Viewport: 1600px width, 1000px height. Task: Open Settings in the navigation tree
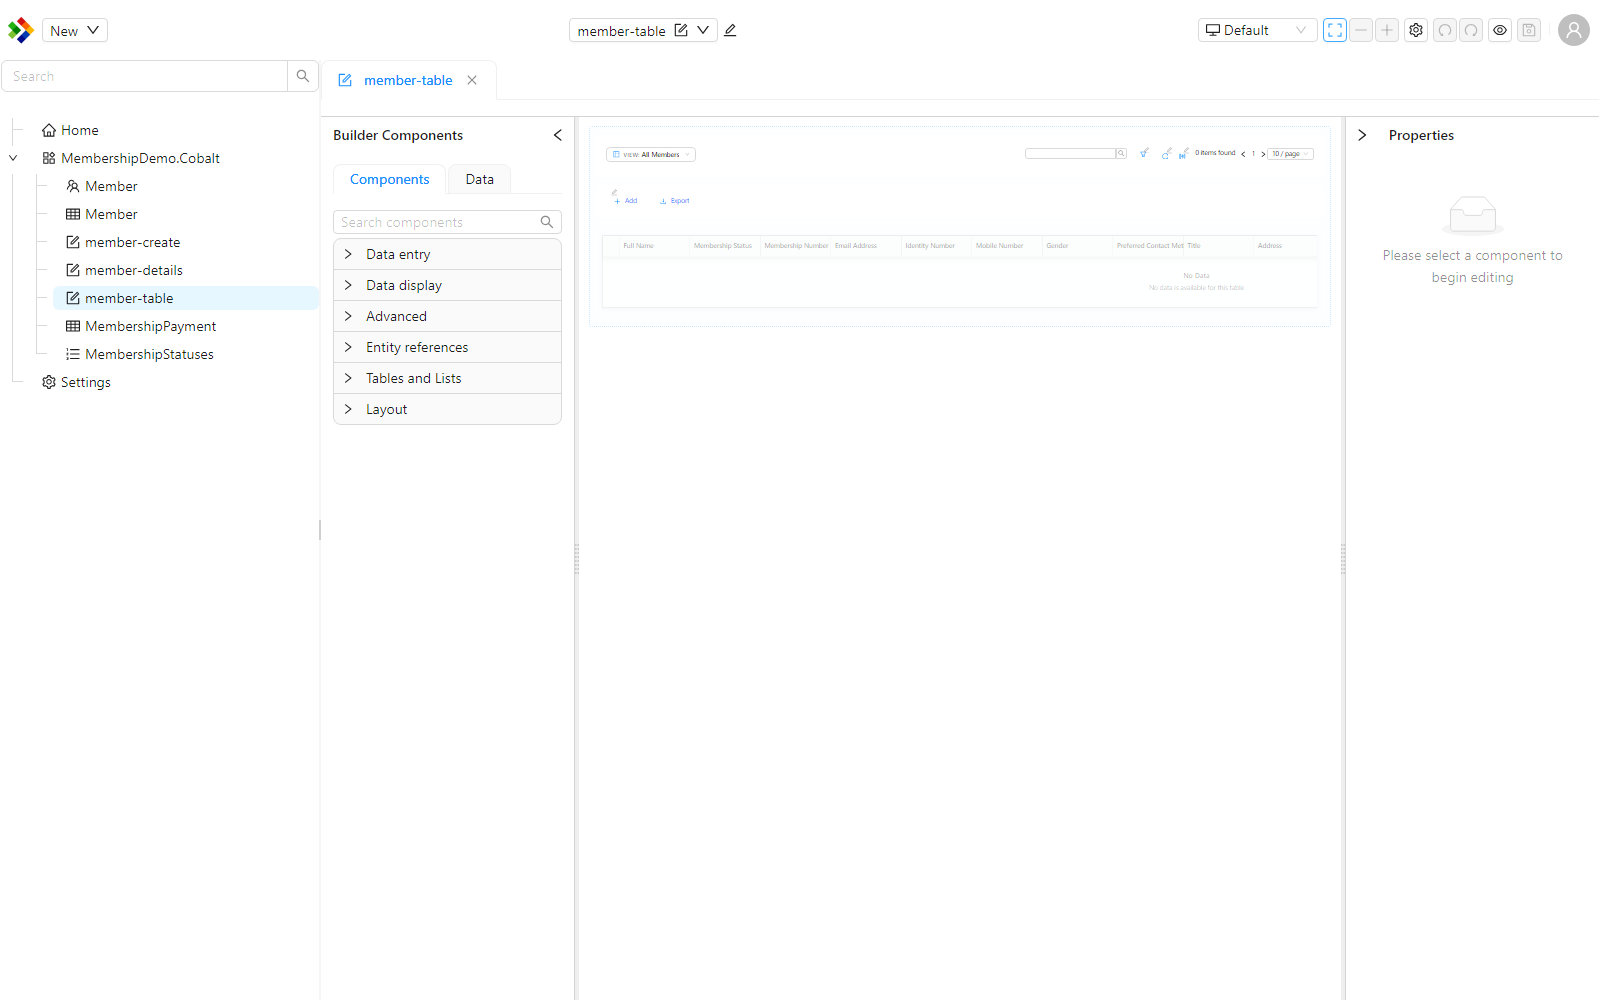(x=76, y=382)
